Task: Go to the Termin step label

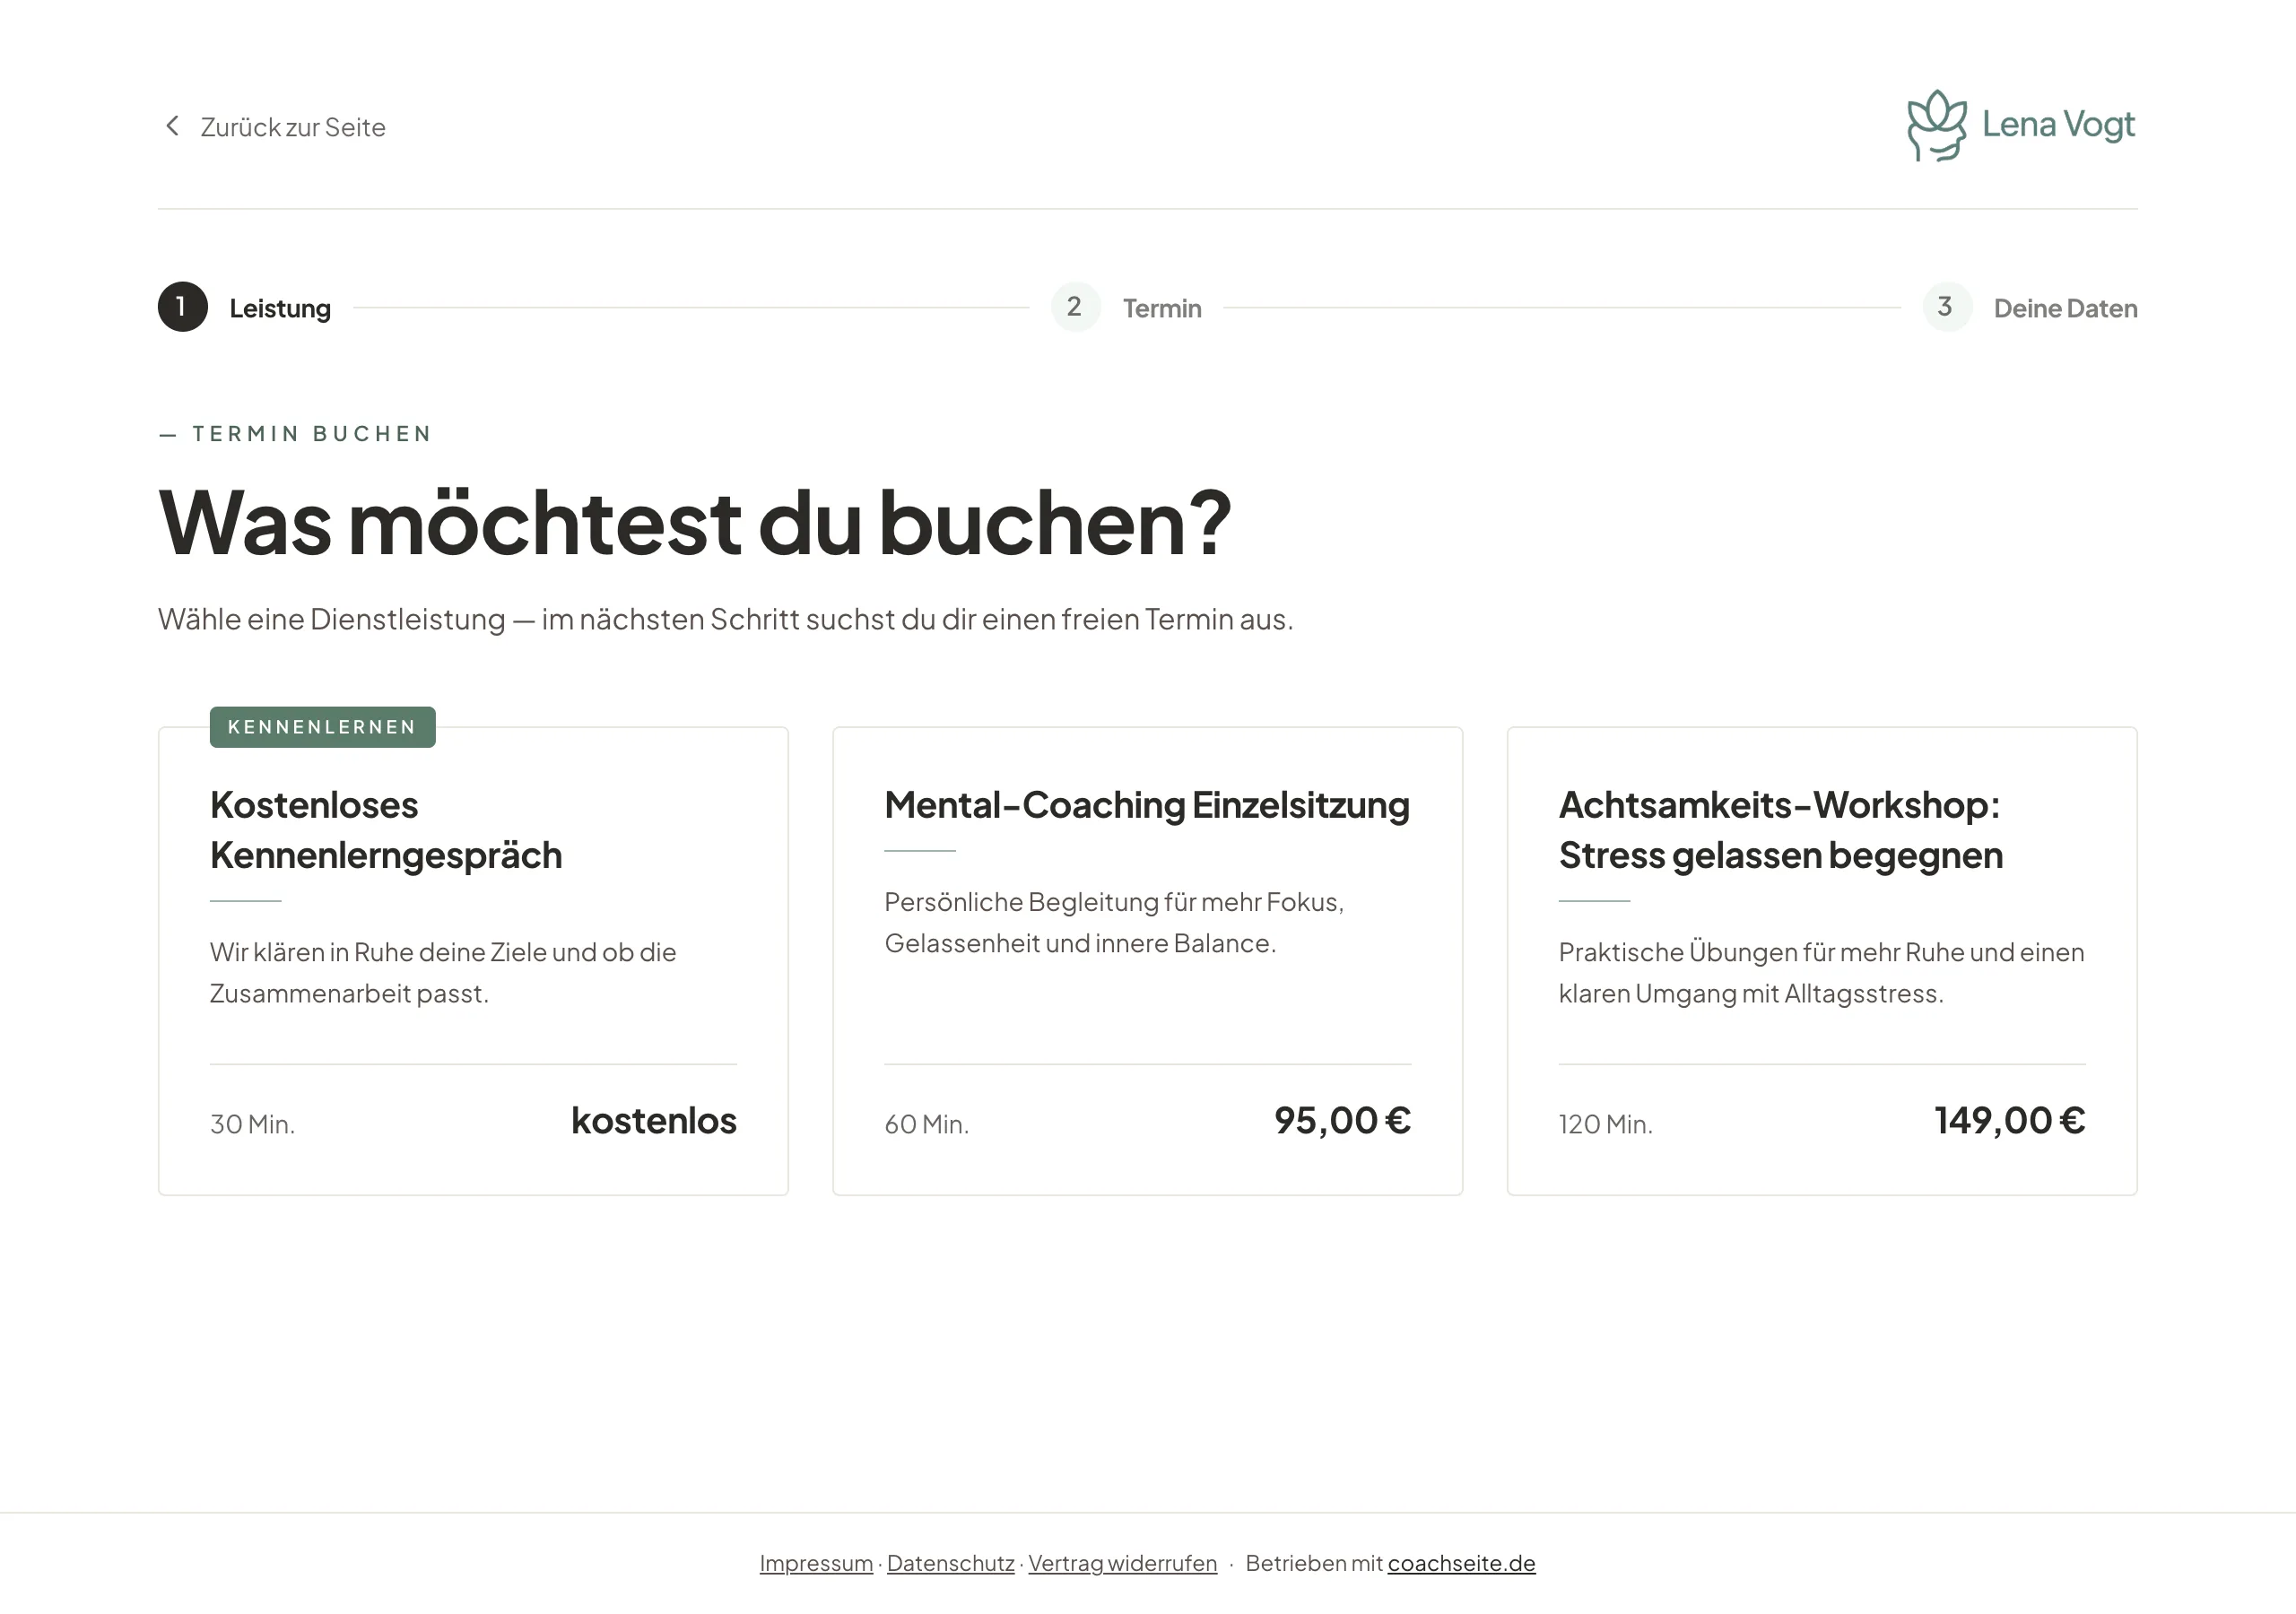Action: 1162,308
